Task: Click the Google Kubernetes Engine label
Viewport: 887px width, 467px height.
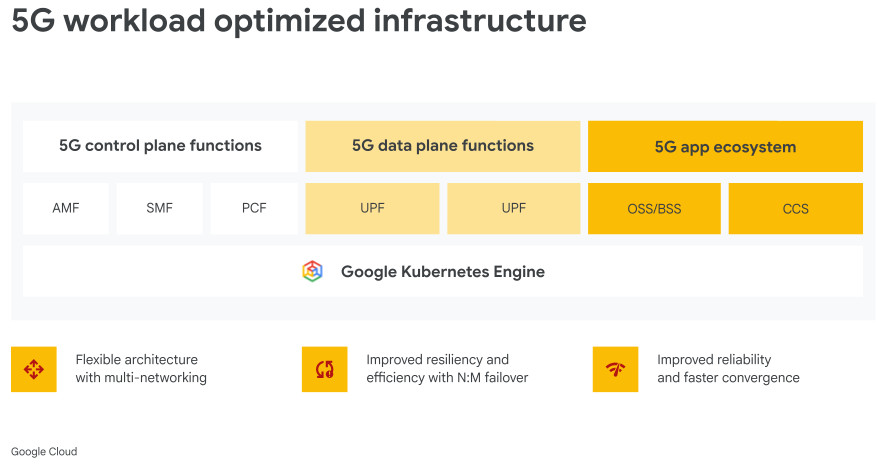Action: (443, 271)
